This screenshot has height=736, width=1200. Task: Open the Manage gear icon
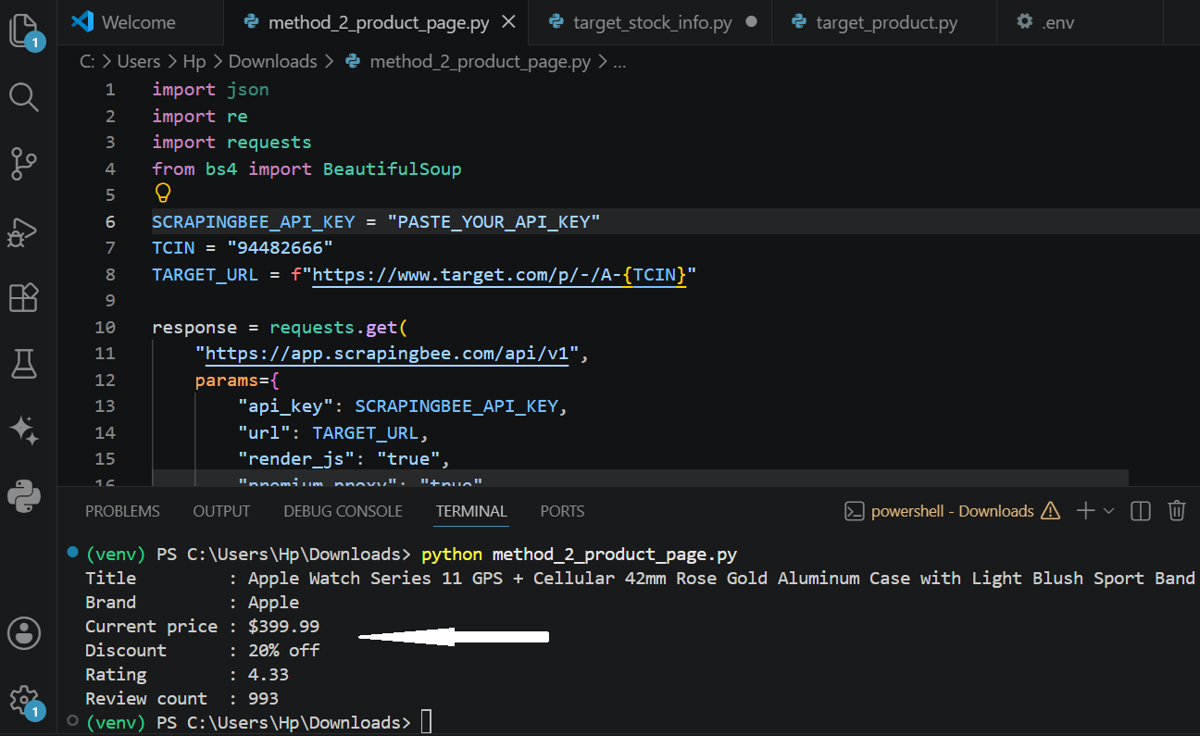[24, 701]
